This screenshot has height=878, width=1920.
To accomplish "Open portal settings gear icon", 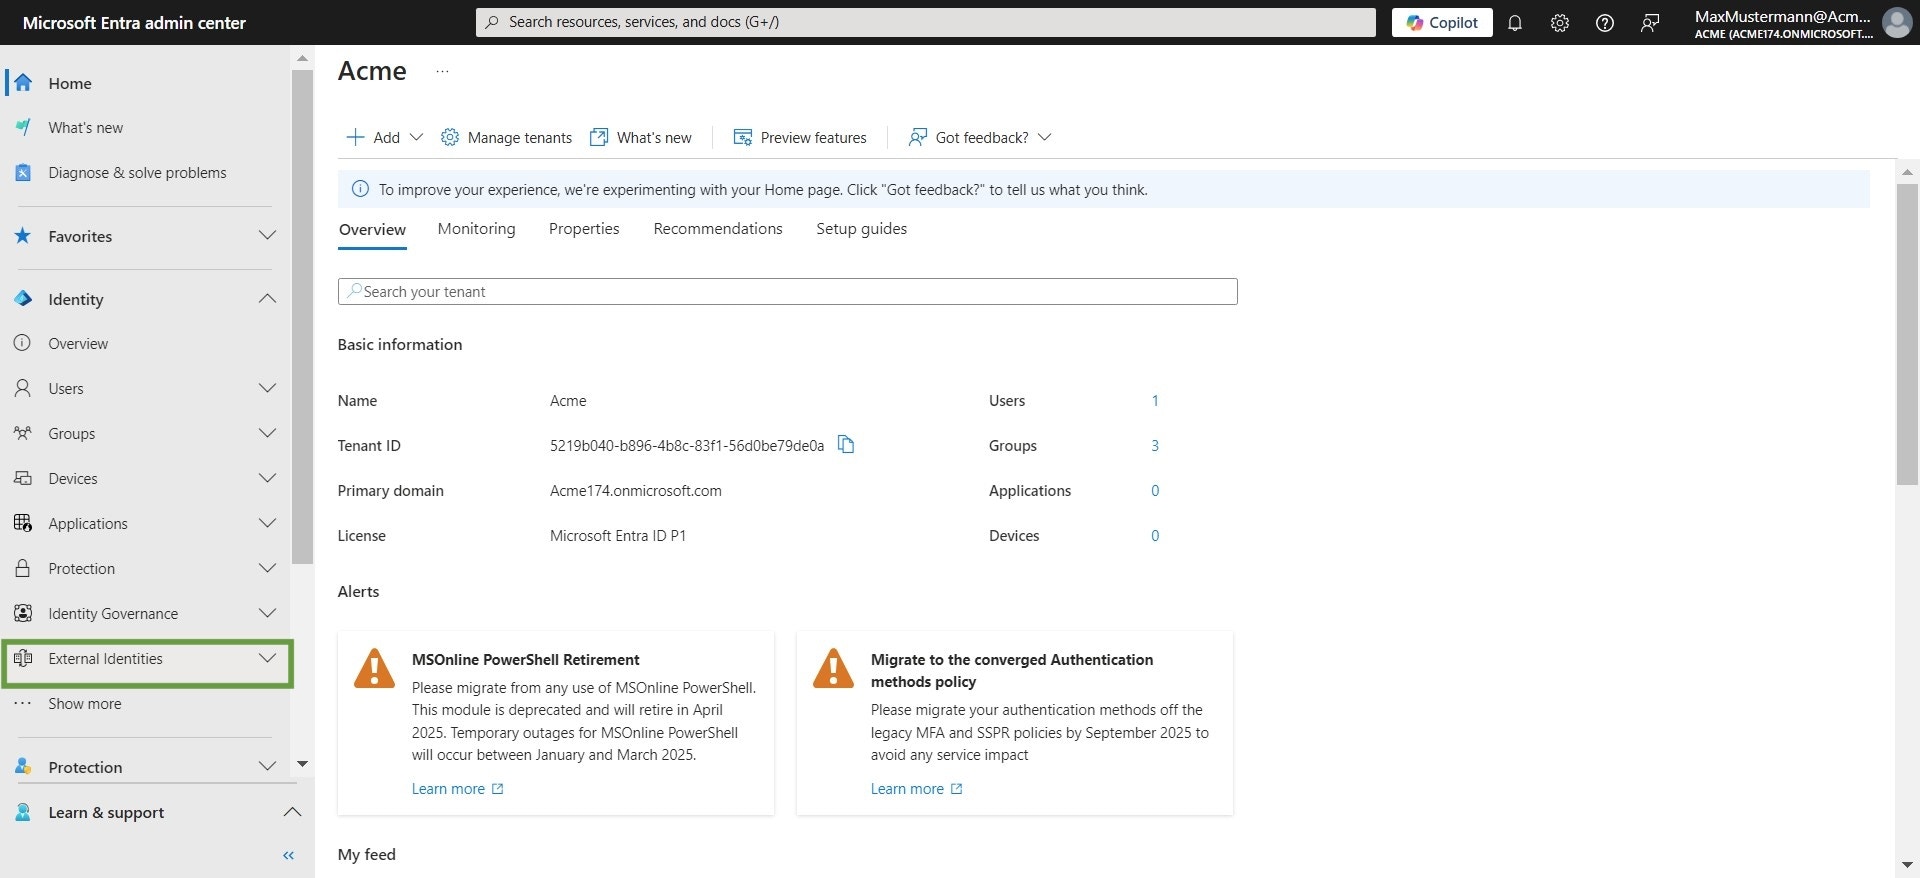I will coord(1560,23).
